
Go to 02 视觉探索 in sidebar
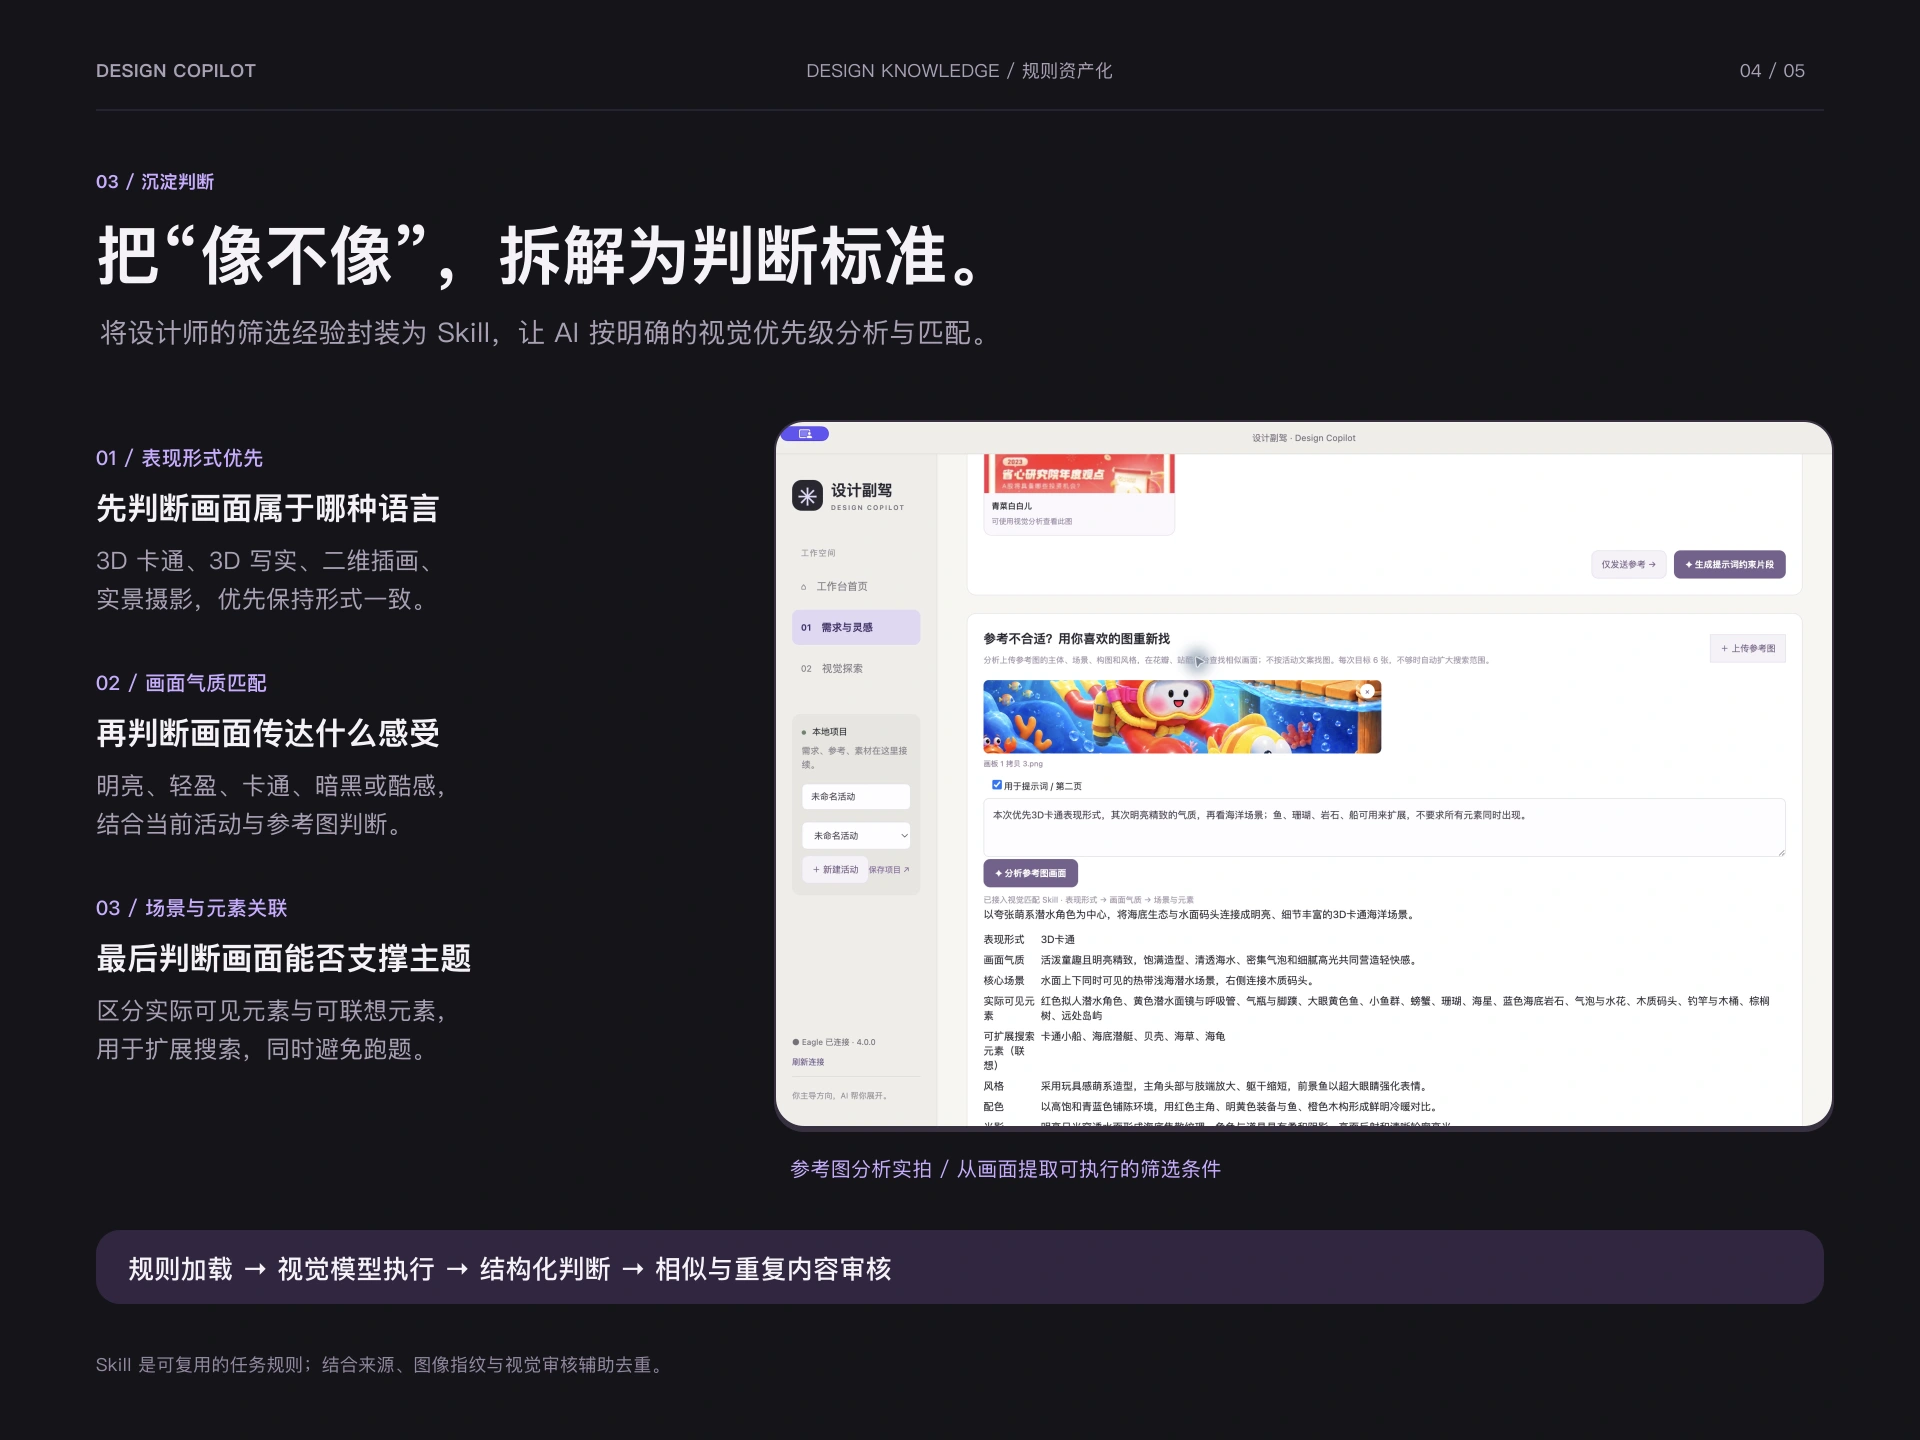point(855,669)
